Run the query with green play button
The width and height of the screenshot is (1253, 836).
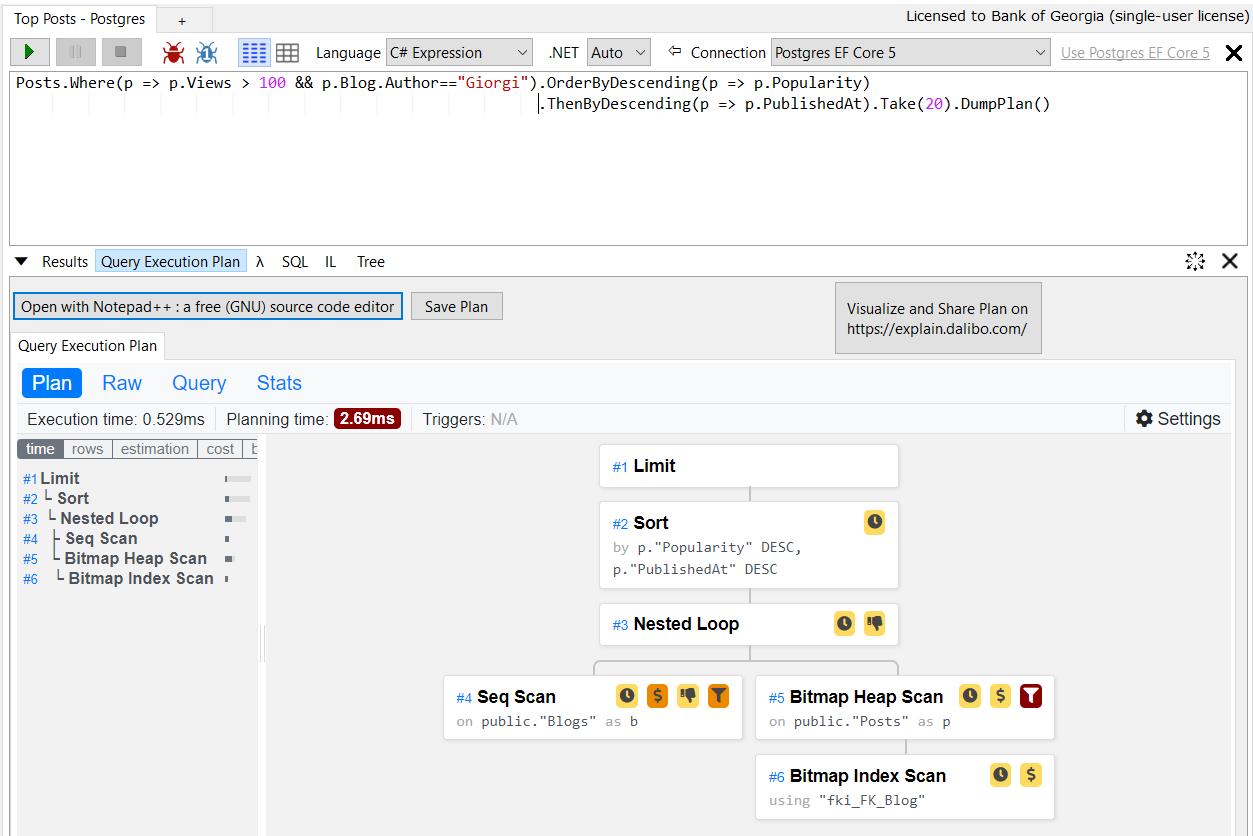tap(30, 52)
